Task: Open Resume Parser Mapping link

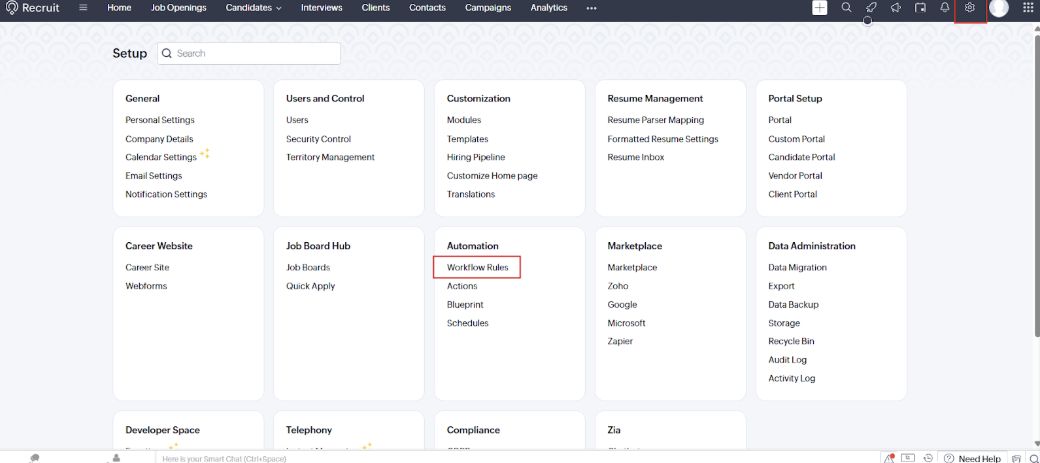Action: (x=655, y=120)
